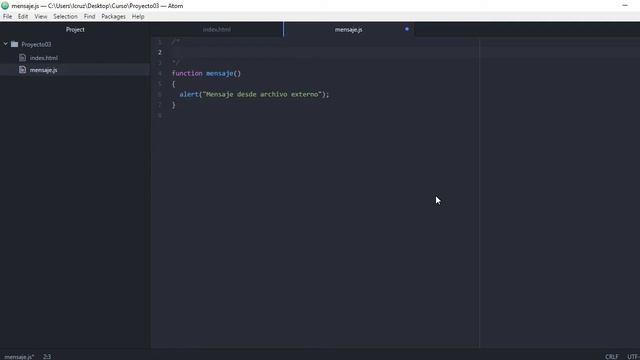
Task: Open the Selection menu
Action: pyautogui.click(x=65, y=16)
